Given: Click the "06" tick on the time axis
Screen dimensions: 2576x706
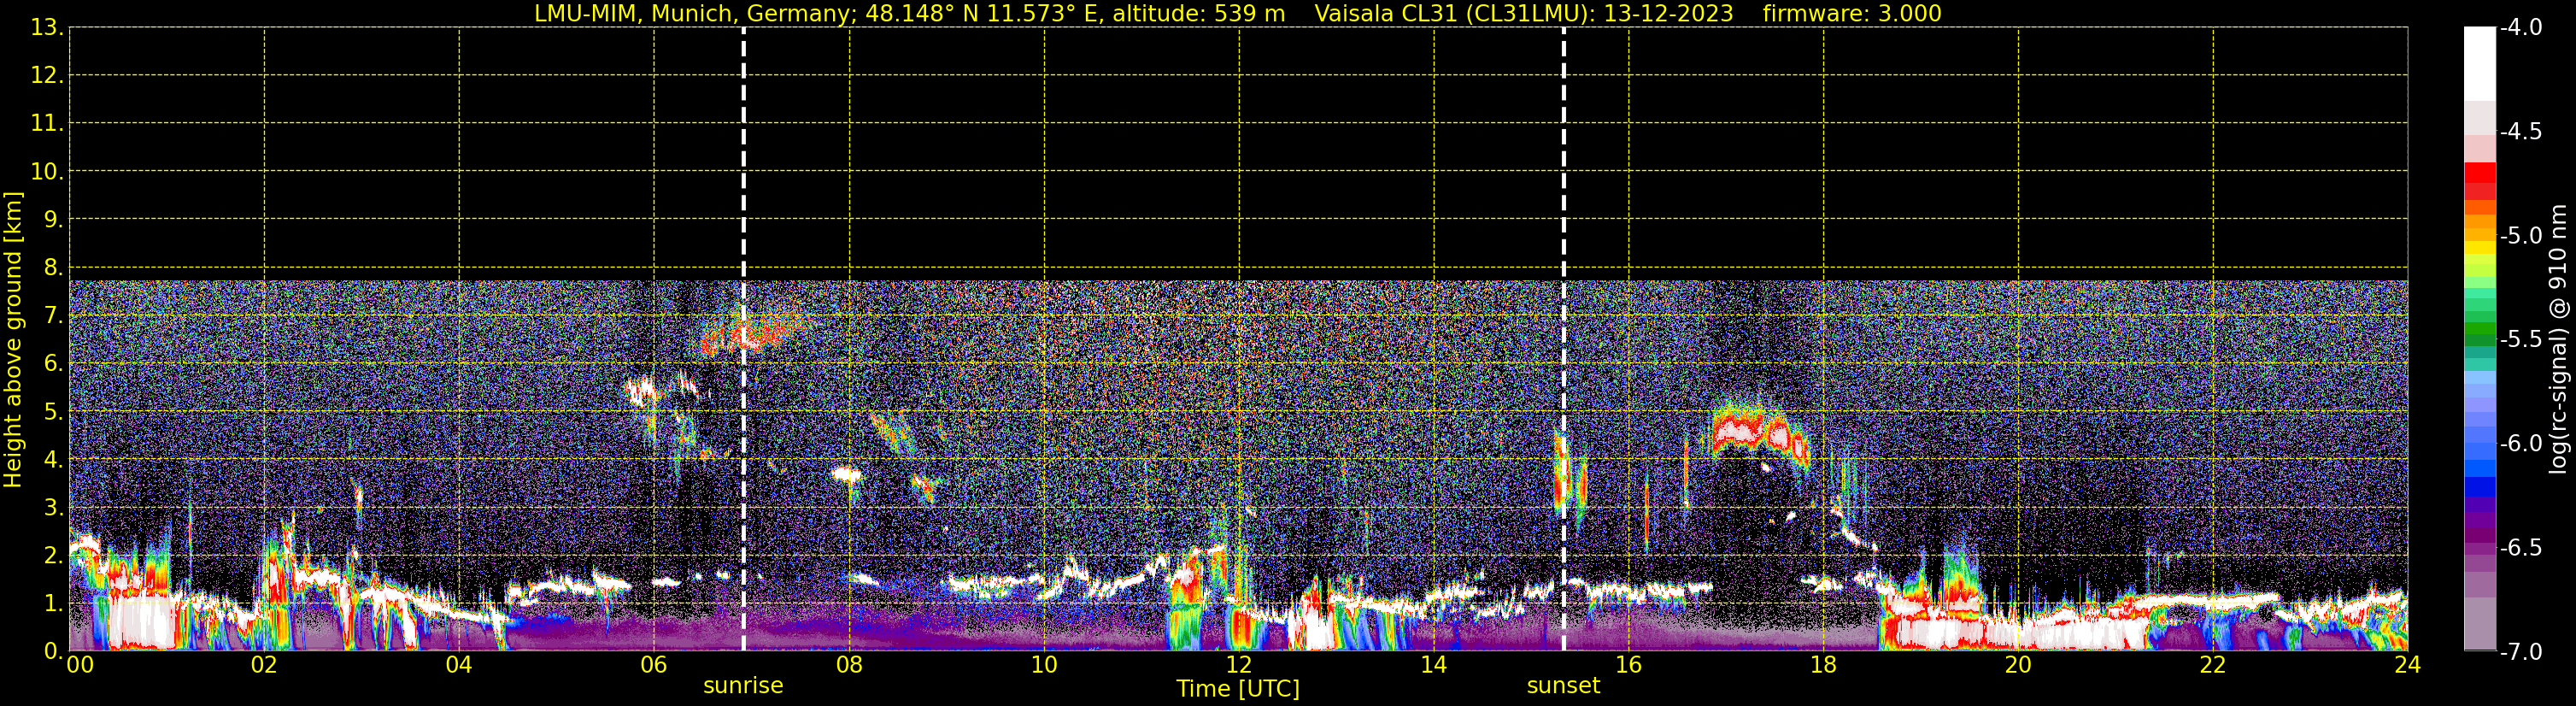Looking at the screenshot, I should (654, 665).
